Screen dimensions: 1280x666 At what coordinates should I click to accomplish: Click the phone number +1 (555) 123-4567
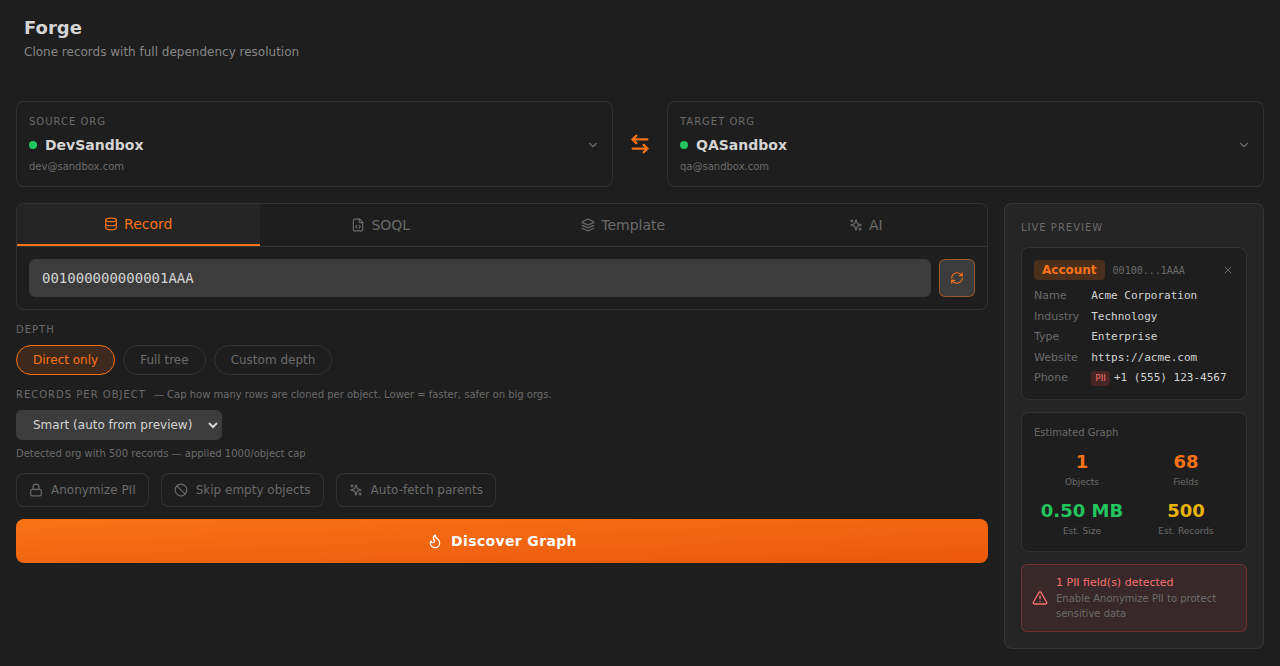click(1170, 378)
